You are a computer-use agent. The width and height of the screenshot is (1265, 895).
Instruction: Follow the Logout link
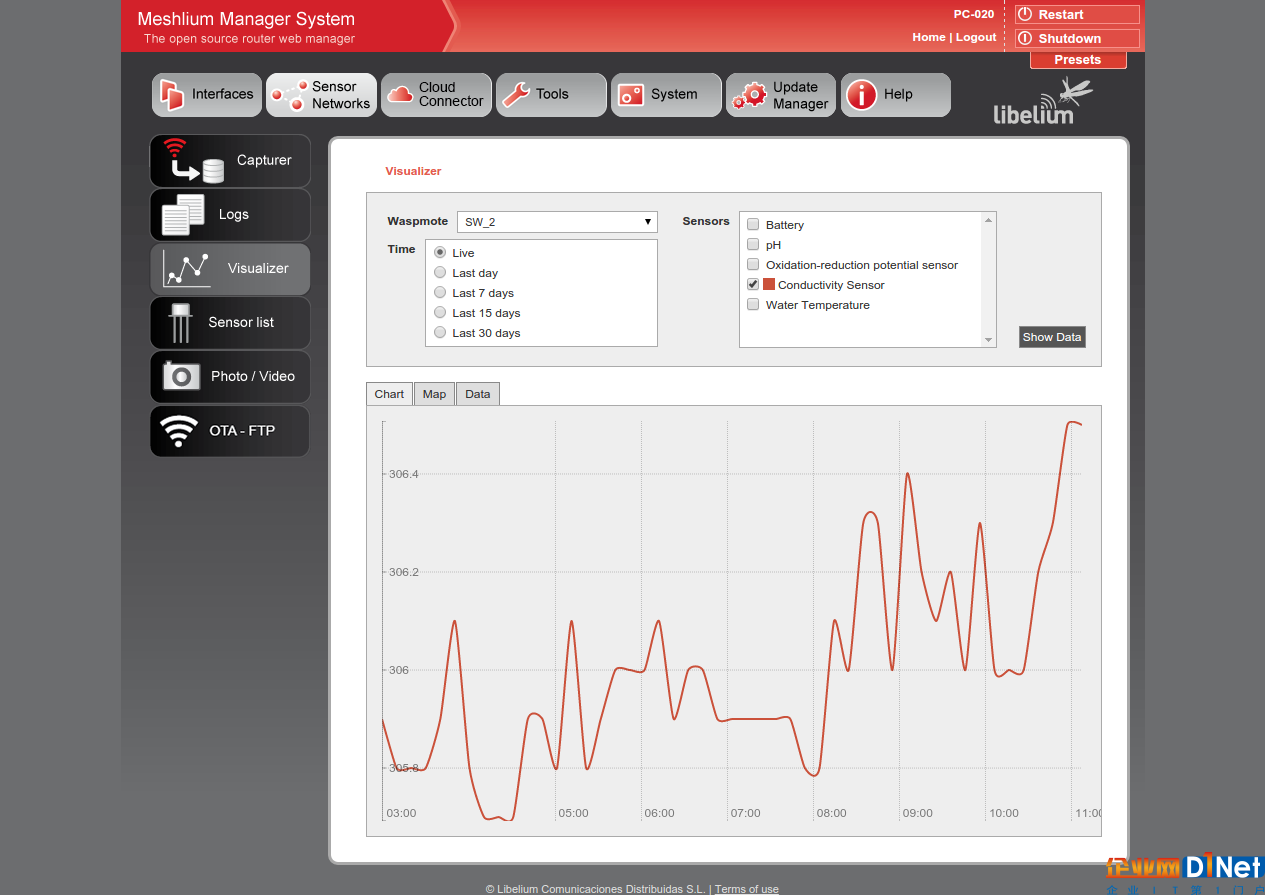[x=976, y=37]
